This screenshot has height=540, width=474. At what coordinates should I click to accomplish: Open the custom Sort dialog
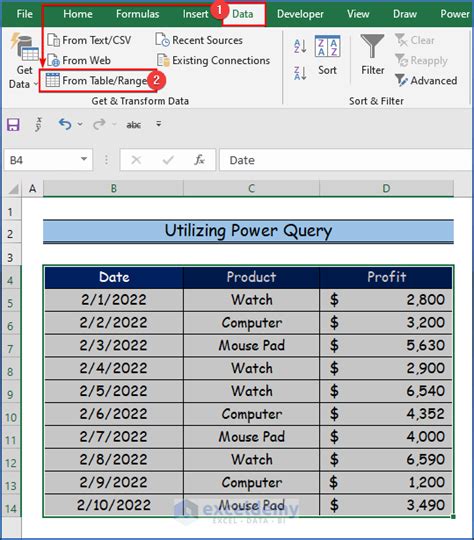tap(327, 55)
